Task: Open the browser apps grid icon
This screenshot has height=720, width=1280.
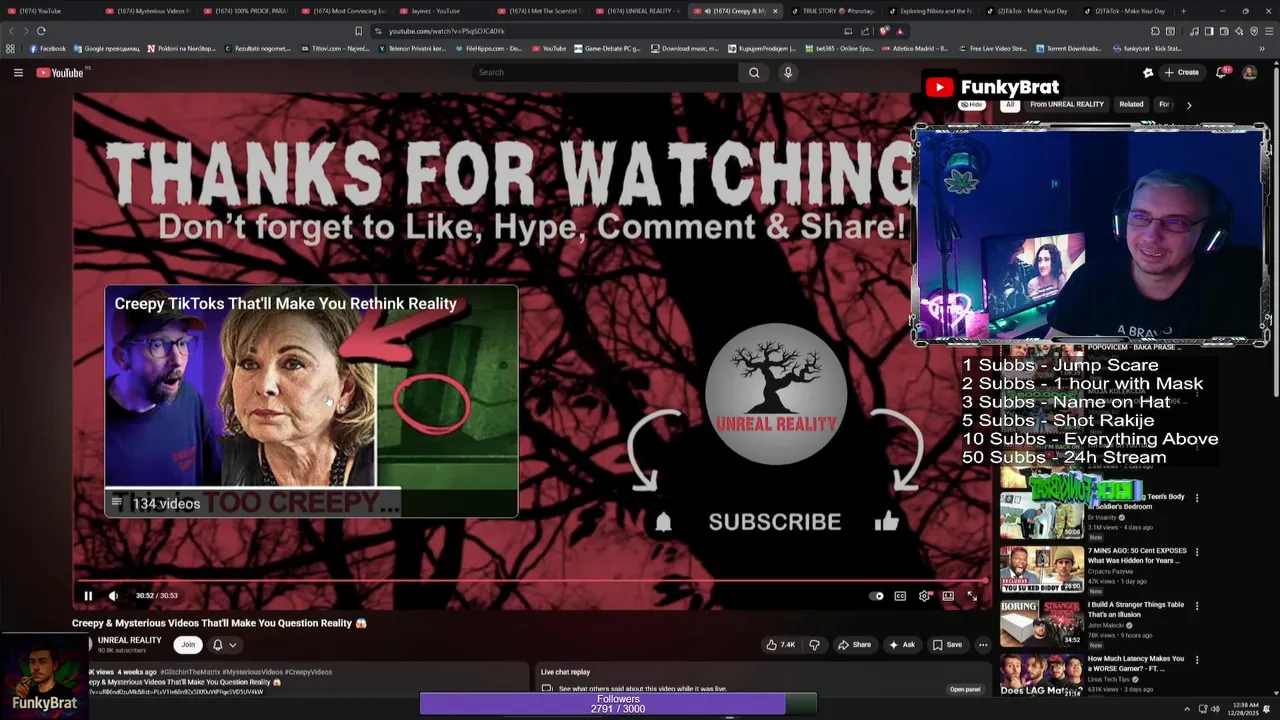Action: (10, 48)
